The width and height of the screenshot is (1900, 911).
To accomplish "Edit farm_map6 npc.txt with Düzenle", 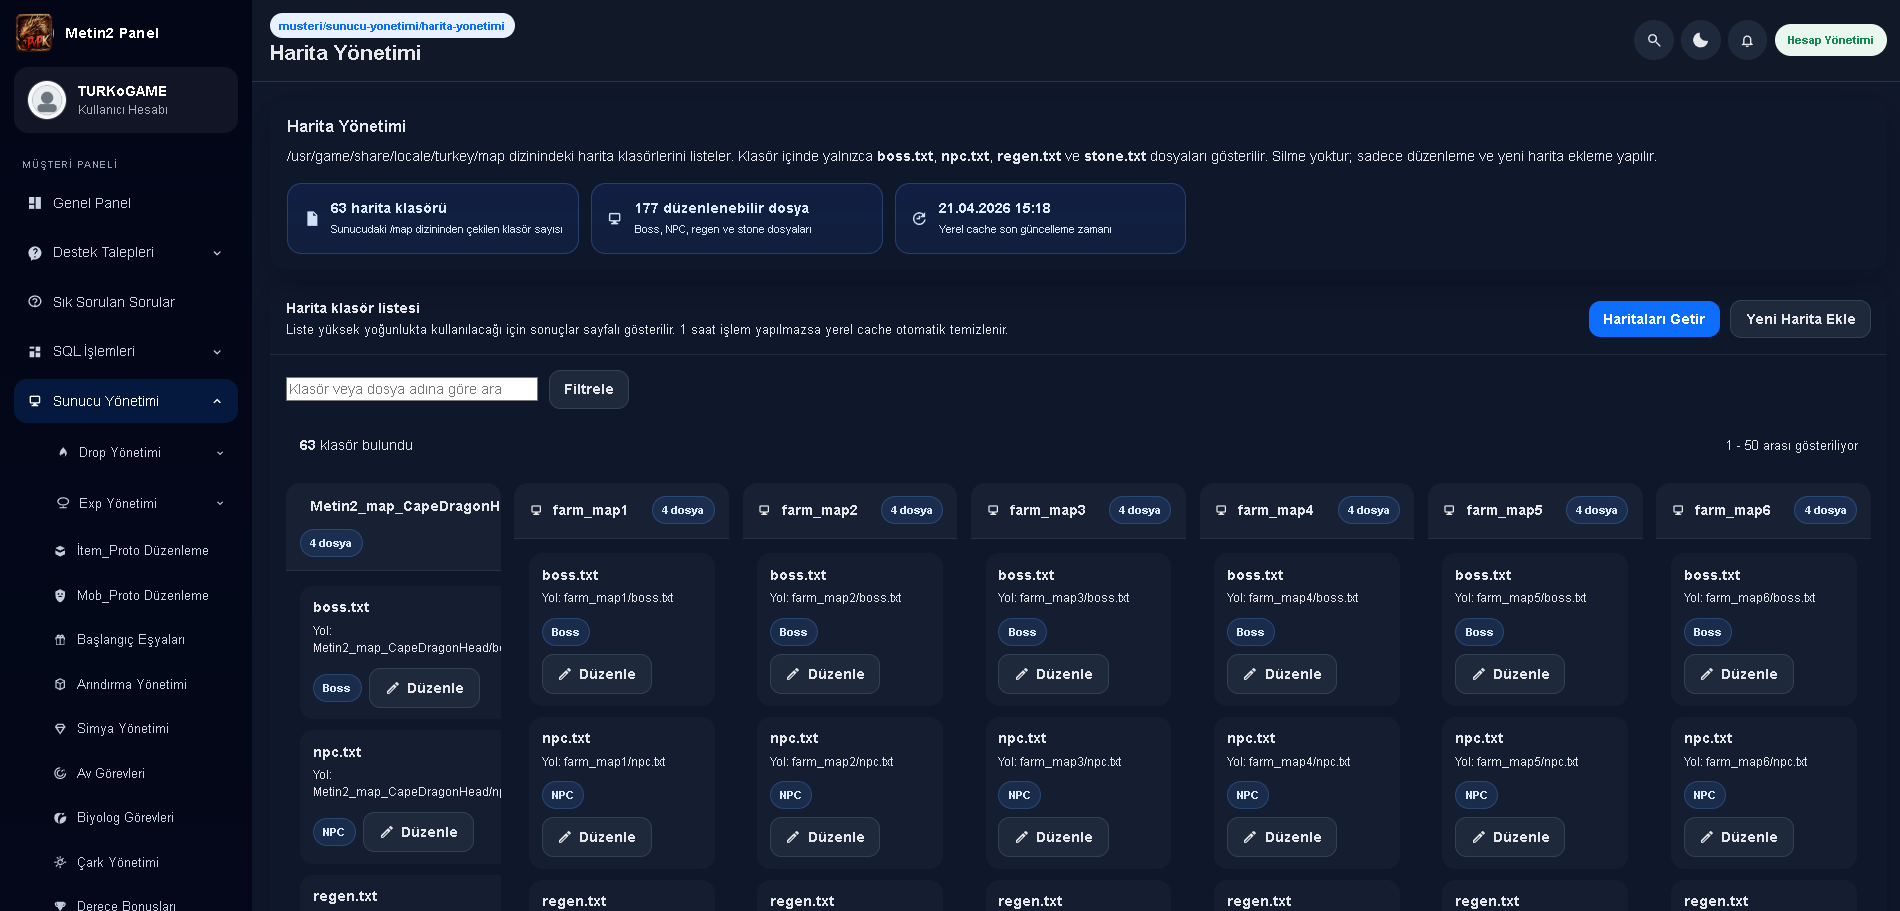I will tap(1739, 837).
